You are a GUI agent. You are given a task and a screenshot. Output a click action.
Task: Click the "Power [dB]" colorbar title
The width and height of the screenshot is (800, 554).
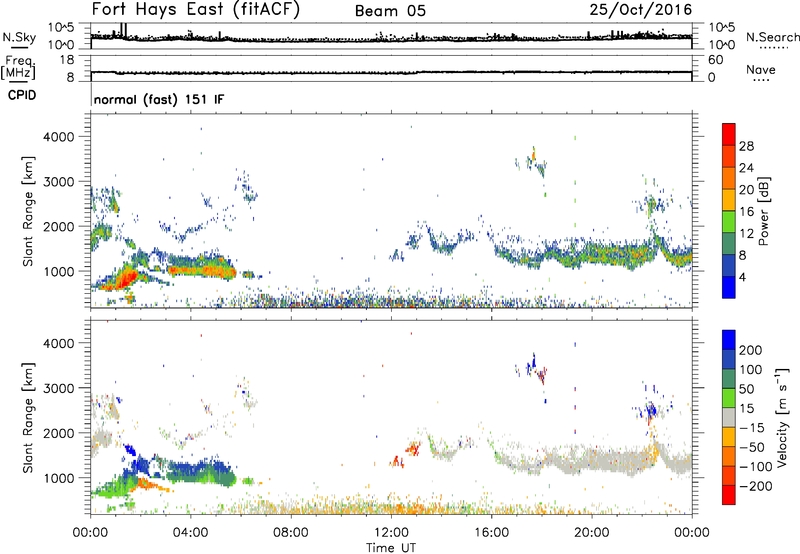(764, 211)
